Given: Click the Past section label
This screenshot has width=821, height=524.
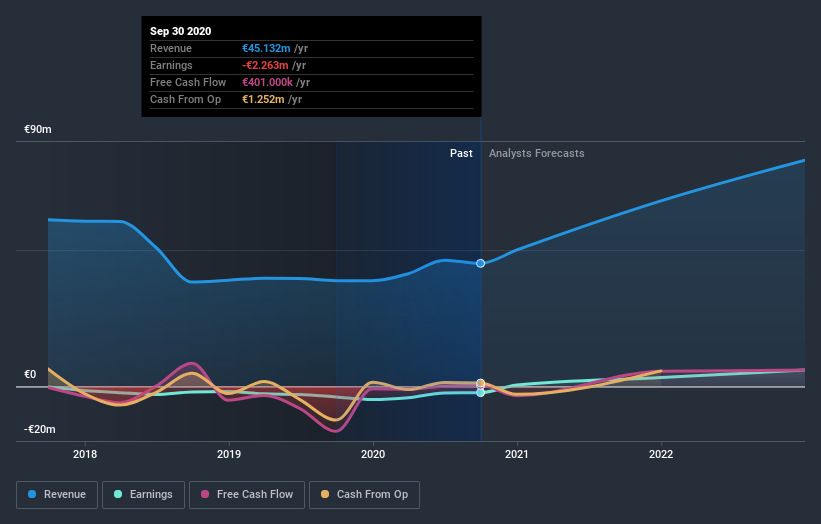Looking at the screenshot, I should point(461,153).
